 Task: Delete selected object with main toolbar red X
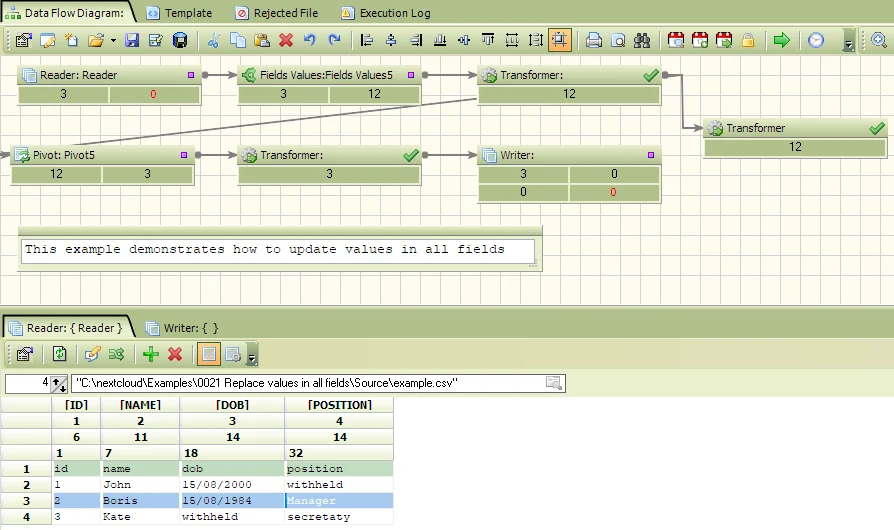[x=286, y=40]
